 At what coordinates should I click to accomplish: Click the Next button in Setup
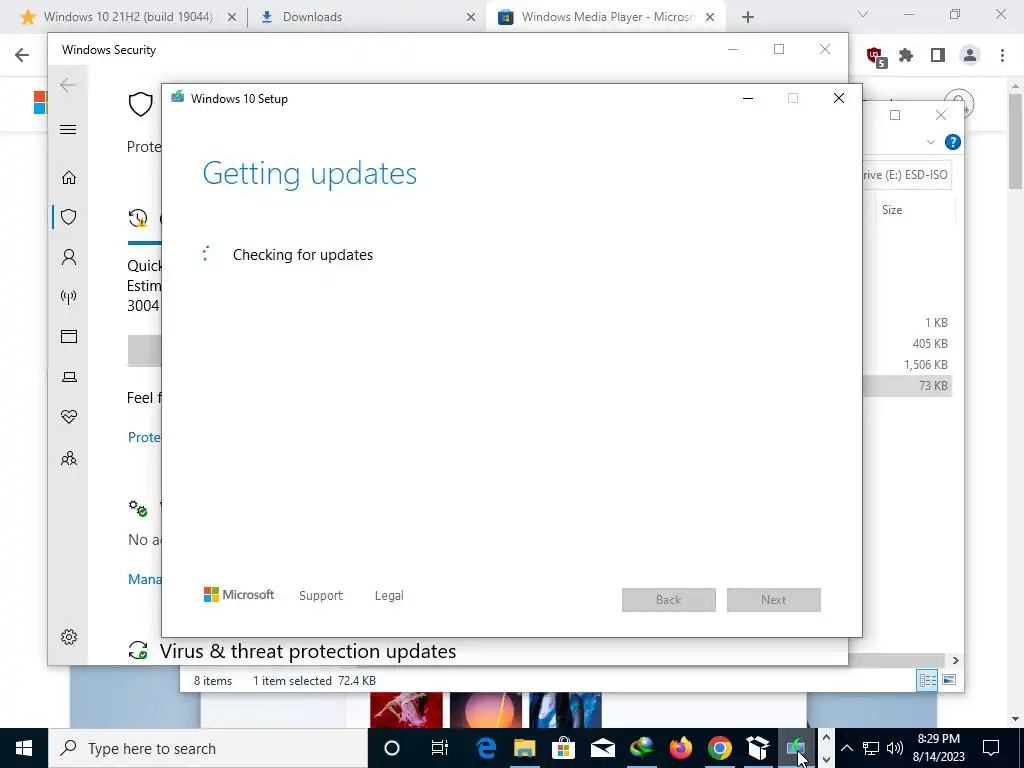(x=774, y=600)
